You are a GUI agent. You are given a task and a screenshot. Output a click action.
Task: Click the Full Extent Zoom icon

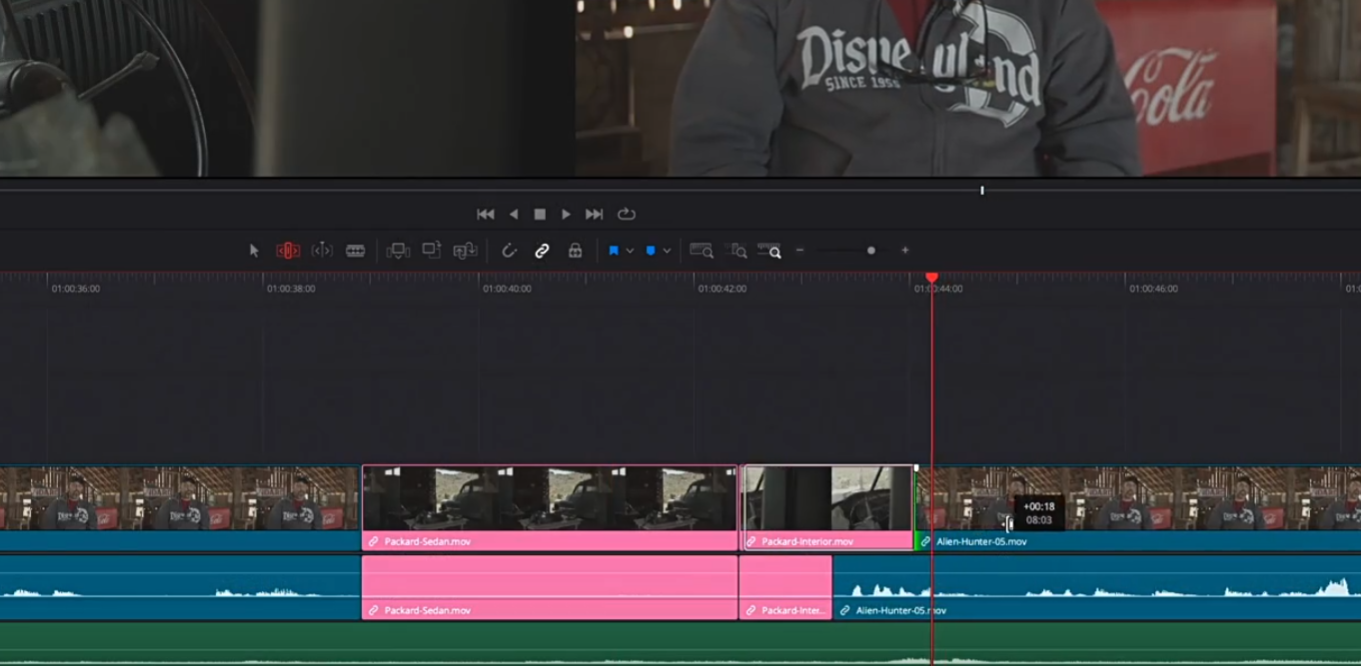point(702,251)
